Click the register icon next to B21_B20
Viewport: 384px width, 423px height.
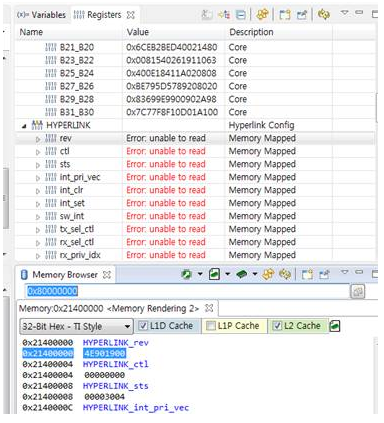pyautogui.click(x=51, y=47)
